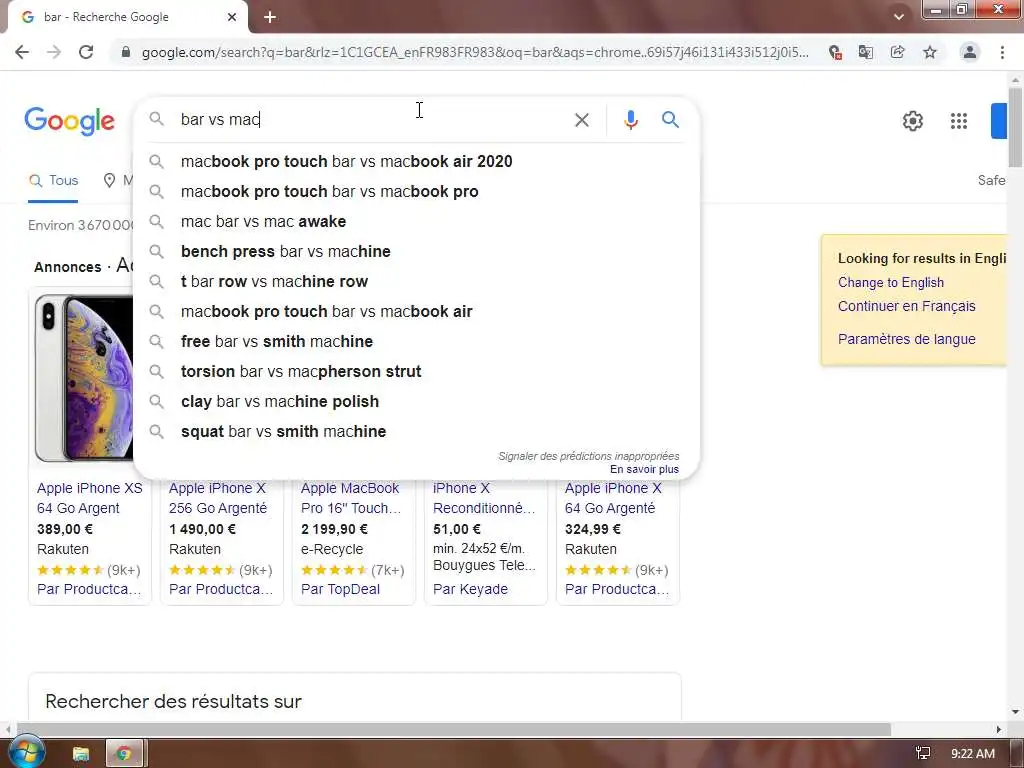Image resolution: width=1024 pixels, height=768 pixels.
Task: Click the tab search chevron in title bar
Action: coord(899,17)
